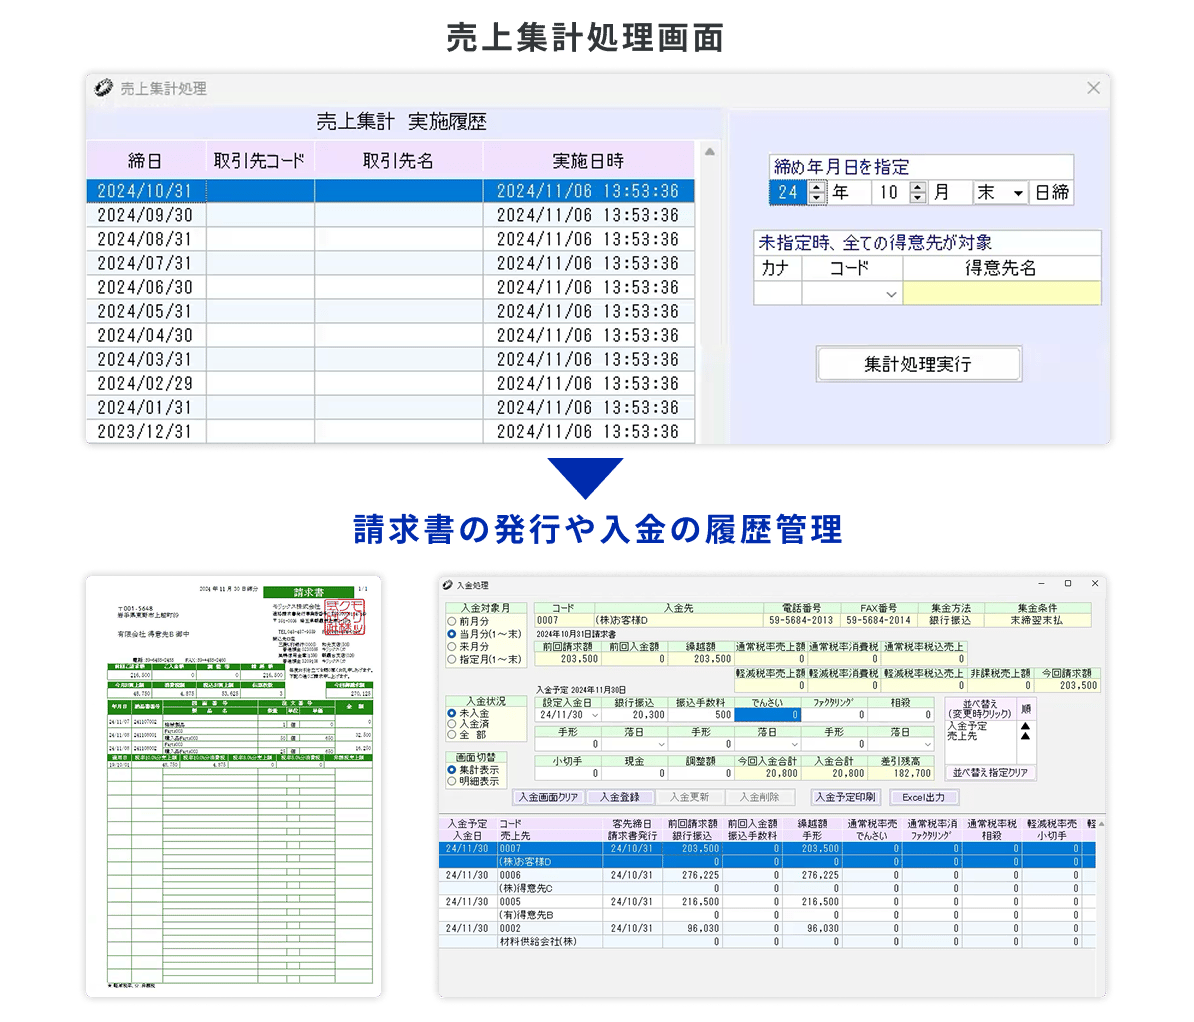1194x1022 pixels.
Task: Minimize the 入金処理 window
Action: (x=1041, y=583)
